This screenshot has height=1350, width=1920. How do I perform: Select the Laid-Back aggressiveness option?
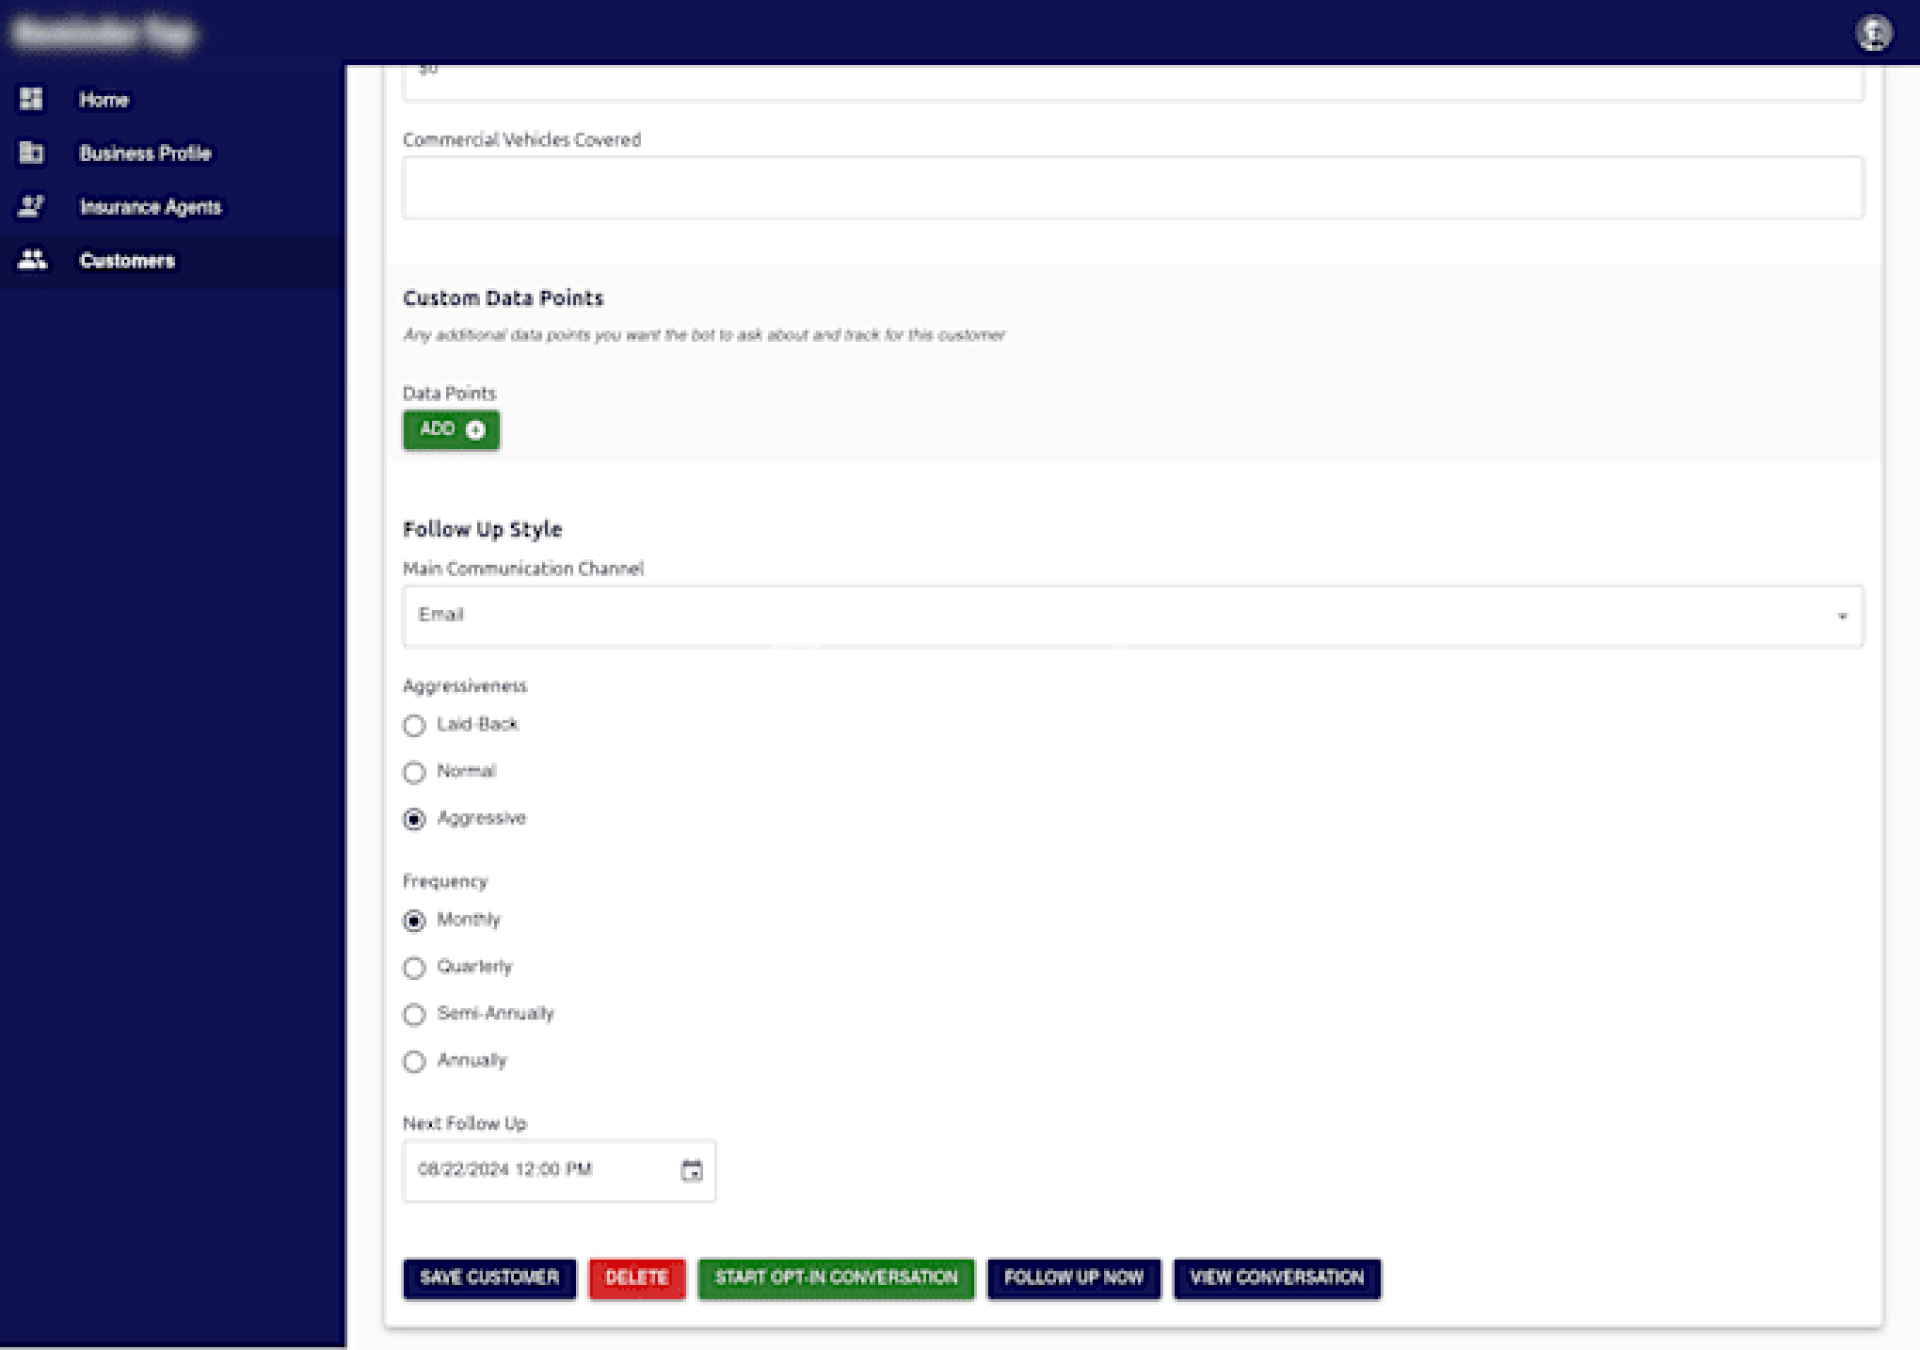(x=414, y=725)
